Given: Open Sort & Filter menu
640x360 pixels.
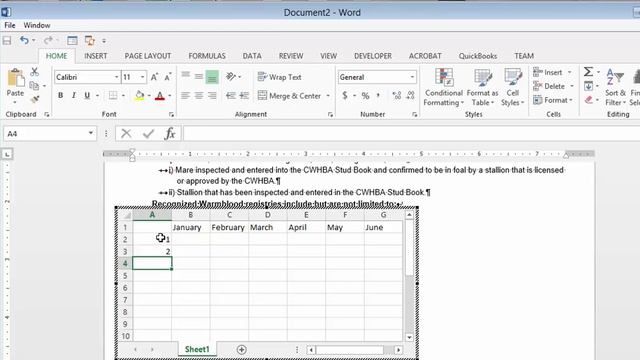Looking at the screenshot, I should coord(616,87).
